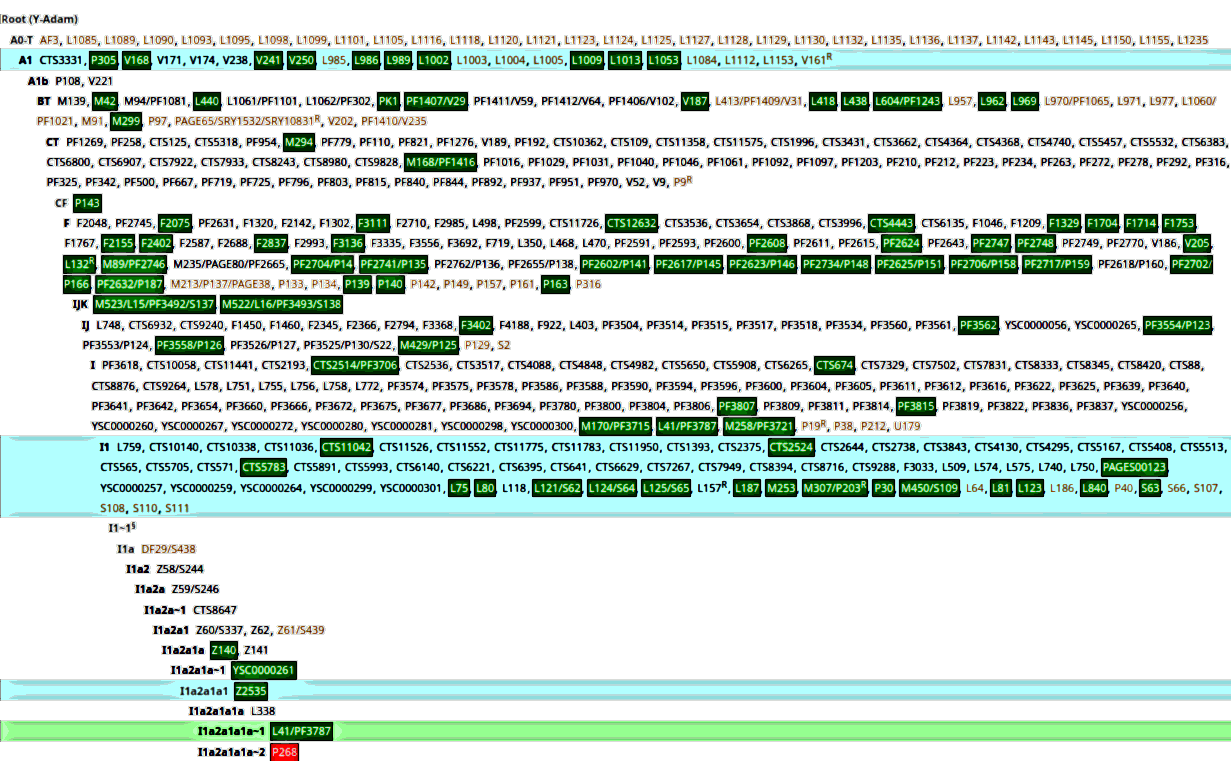Select the I1a2a1a1 highlighted branch label
Image resolution: width=1231 pixels, height=761 pixels.
(204, 691)
